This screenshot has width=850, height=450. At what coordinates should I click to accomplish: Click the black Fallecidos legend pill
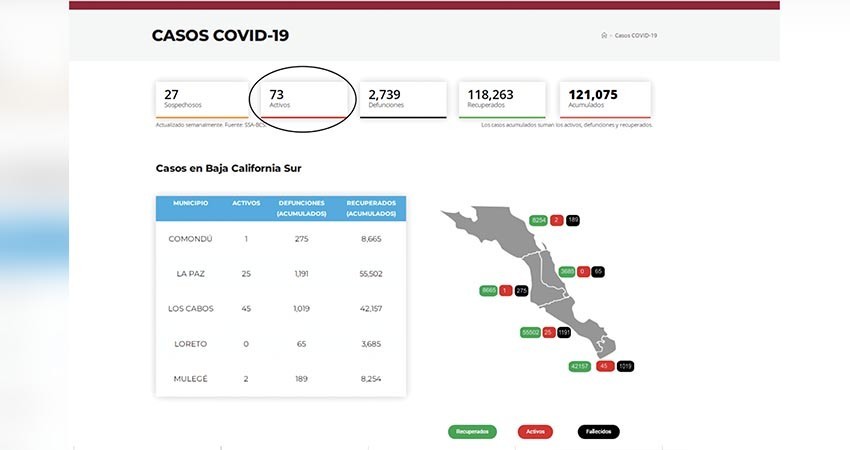(x=598, y=432)
